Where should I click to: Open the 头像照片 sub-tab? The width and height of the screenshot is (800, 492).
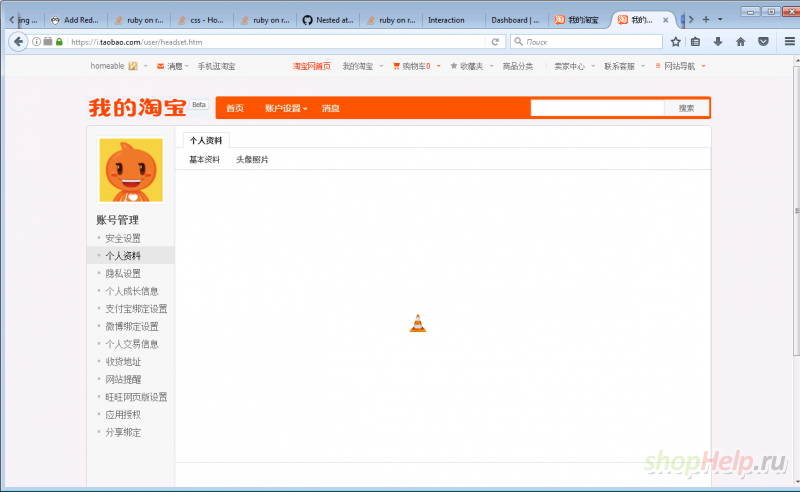pos(252,160)
